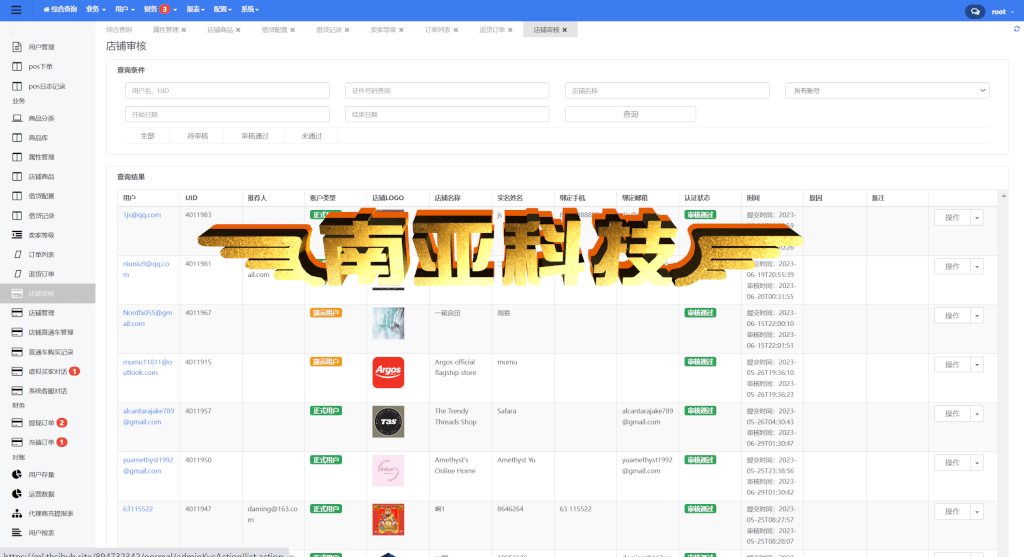The width and height of the screenshot is (1024, 557).
Task: Expand the 所有账号 account dropdown
Action: point(887,91)
